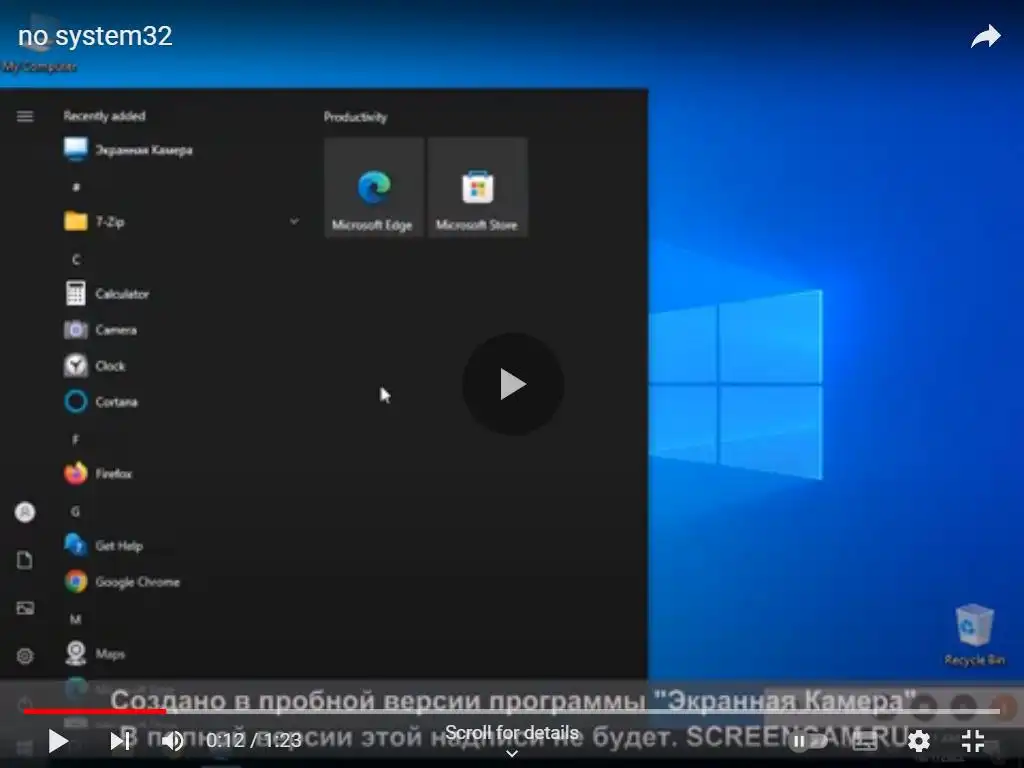Open Pictures from the Start sidebar
This screenshot has height=768, width=1024.
tap(25, 608)
